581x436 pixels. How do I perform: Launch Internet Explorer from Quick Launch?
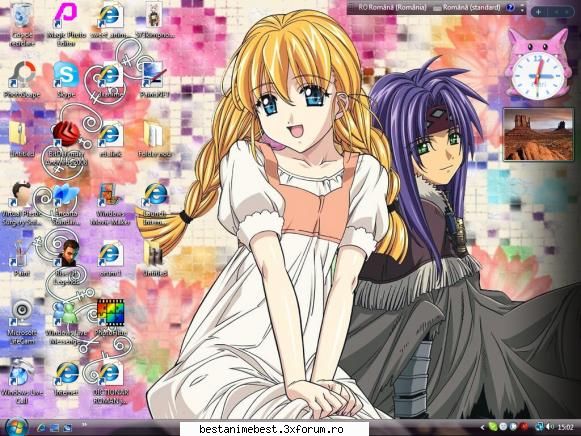point(41,428)
